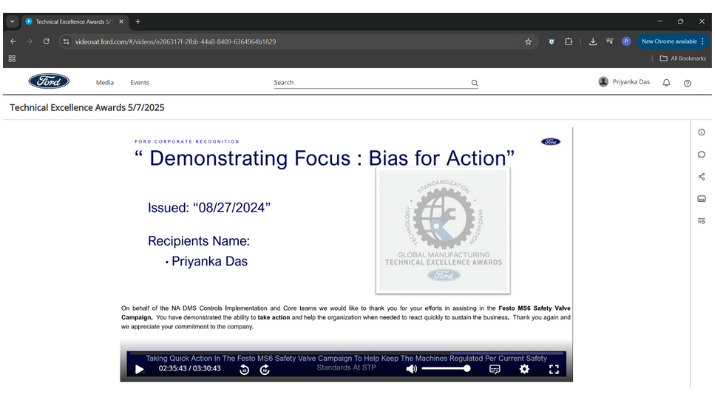This screenshot has height=400, width=715.
Task: Enter fullscreen video mode
Action: 553,369
